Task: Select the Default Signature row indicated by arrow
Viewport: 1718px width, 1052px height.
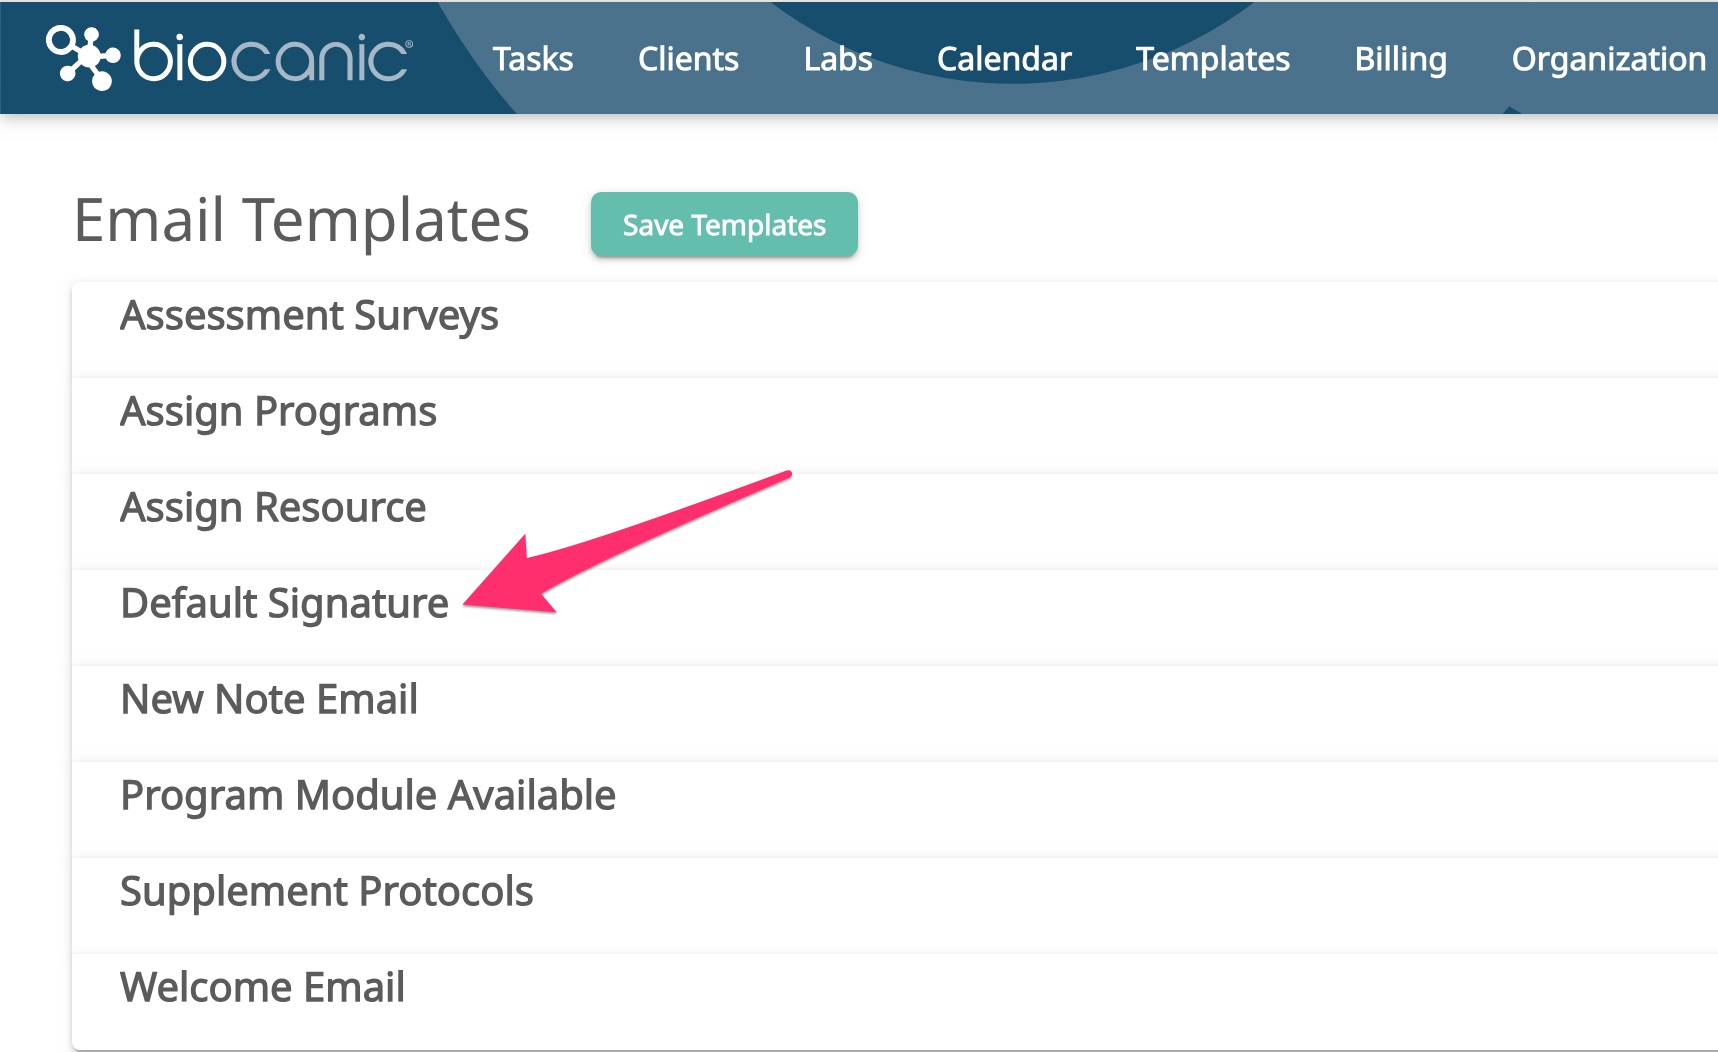Action: pos(283,603)
